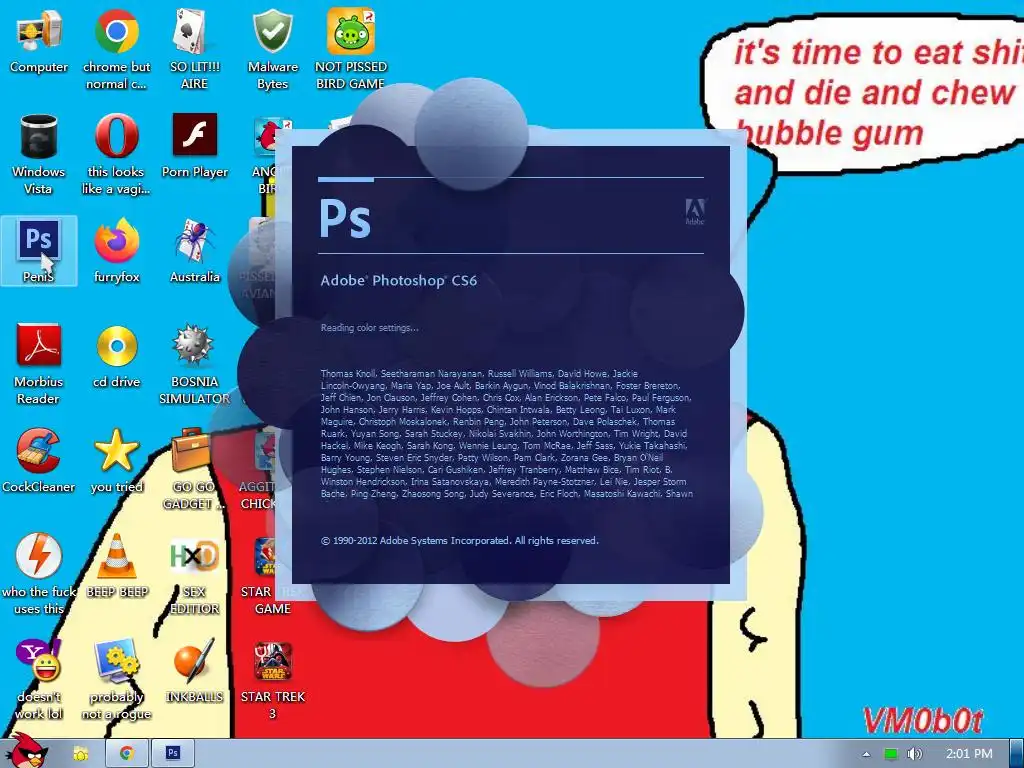Open the 'chrome but normal c...' Chrome icon

[116, 49]
